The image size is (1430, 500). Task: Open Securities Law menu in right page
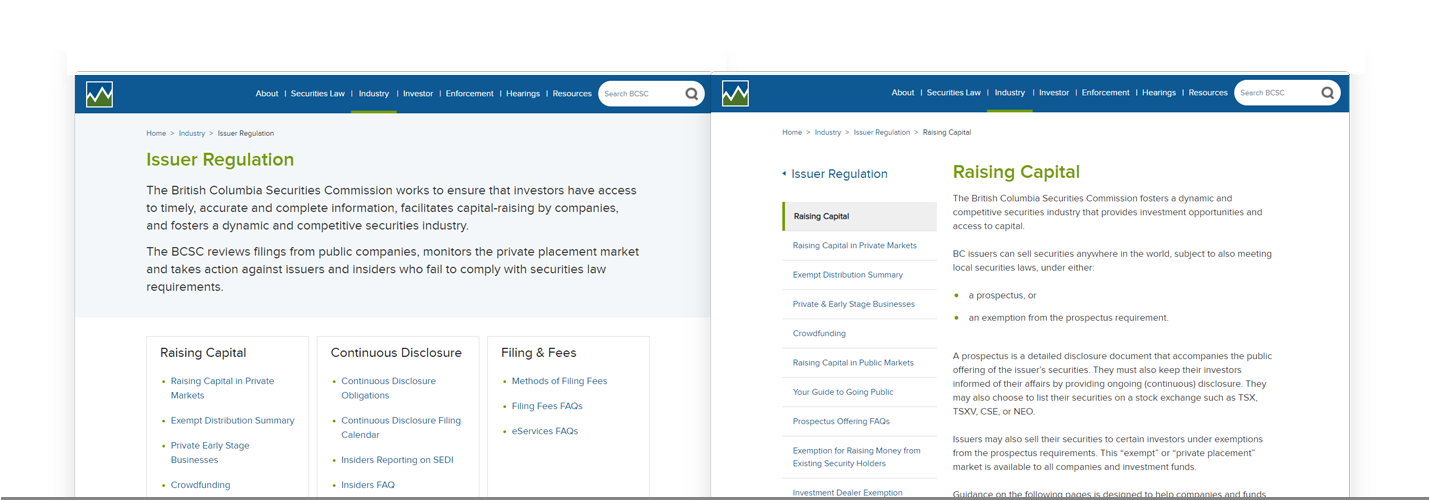(x=954, y=93)
